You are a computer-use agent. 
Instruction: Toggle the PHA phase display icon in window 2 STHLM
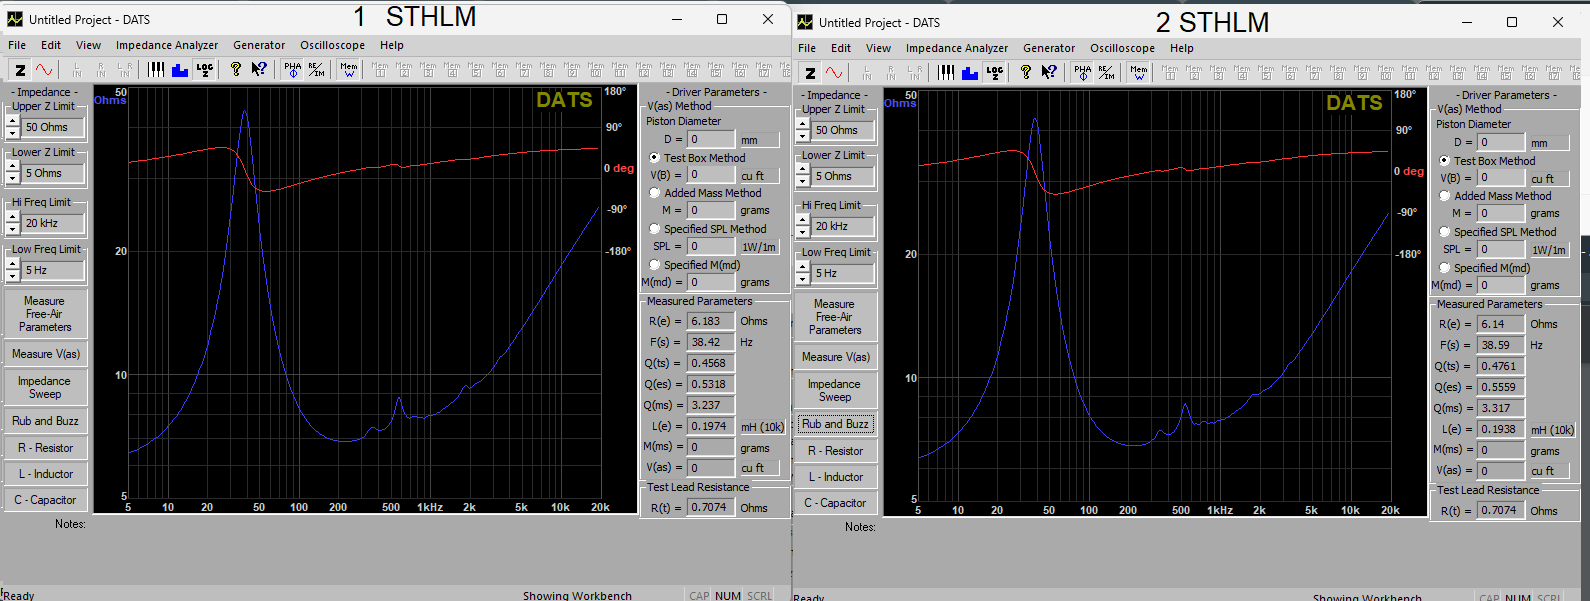1082,72
